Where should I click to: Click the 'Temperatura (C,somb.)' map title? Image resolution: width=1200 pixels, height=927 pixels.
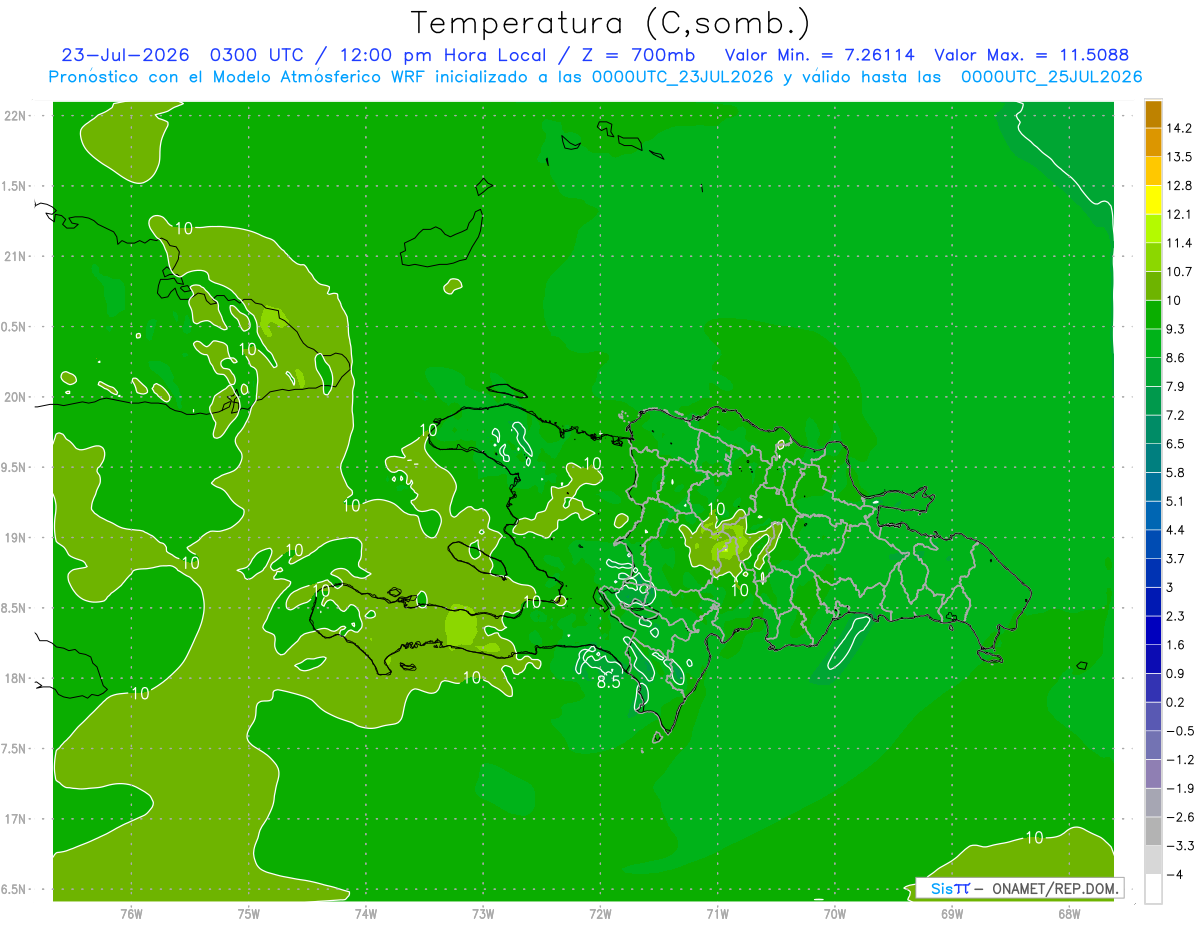click(611, 23)
